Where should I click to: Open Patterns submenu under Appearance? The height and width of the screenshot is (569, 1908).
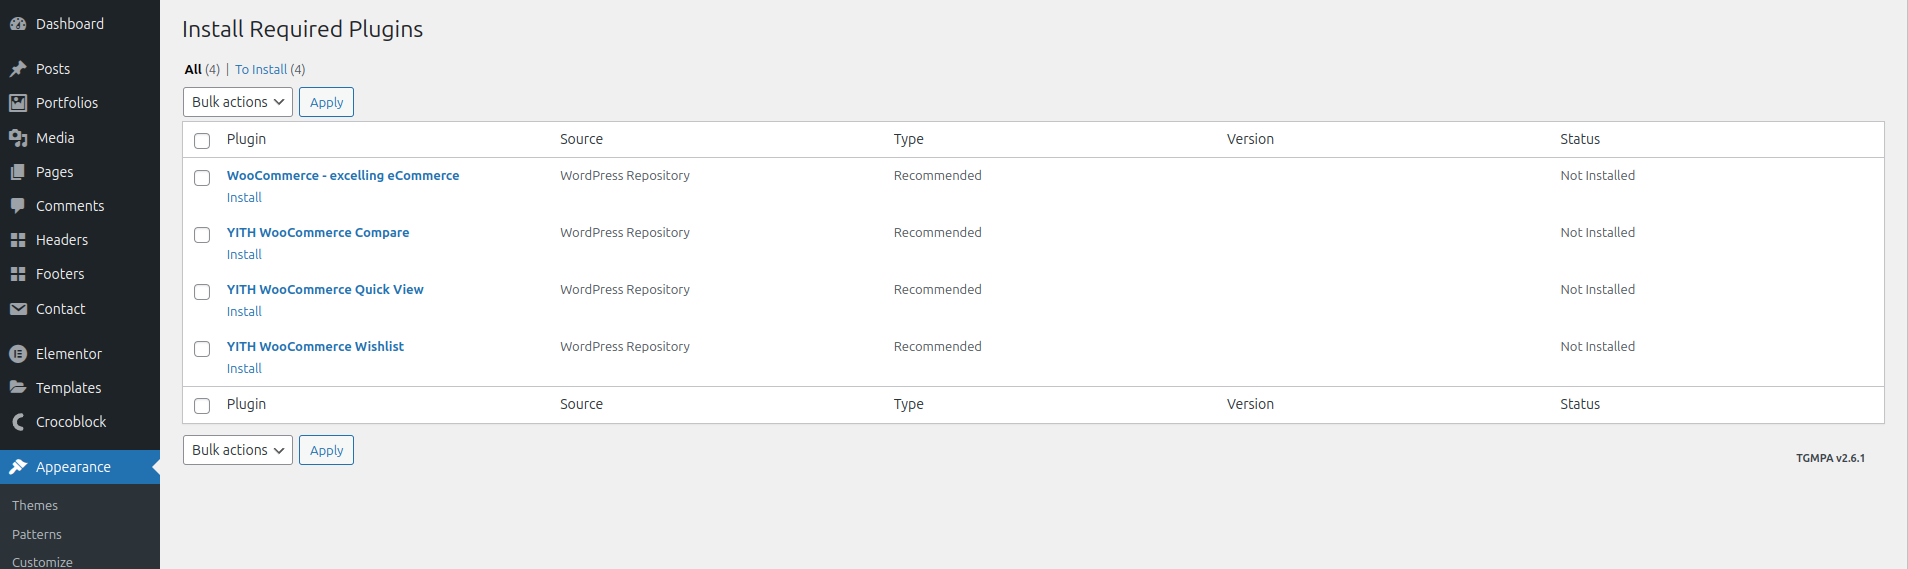(37, 535)
